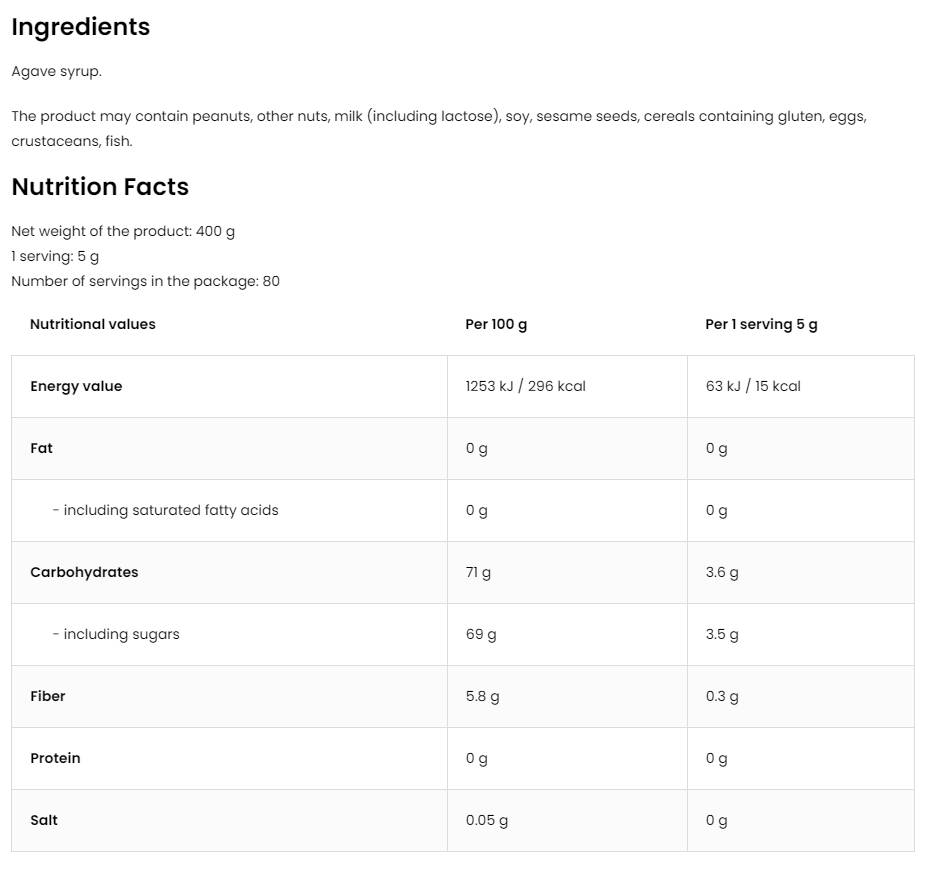Select the 63 kJ / 15 kcal cell

753,386
